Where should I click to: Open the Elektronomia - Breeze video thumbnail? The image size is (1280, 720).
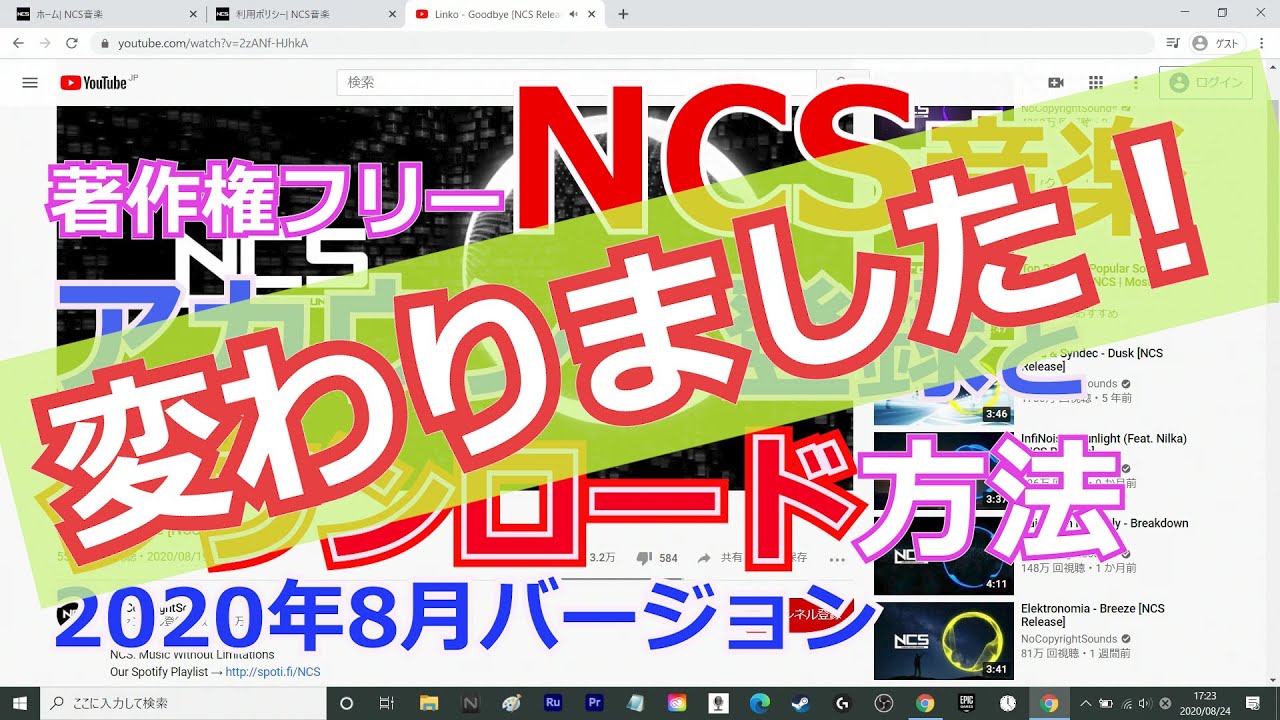(x=944, y=641)
